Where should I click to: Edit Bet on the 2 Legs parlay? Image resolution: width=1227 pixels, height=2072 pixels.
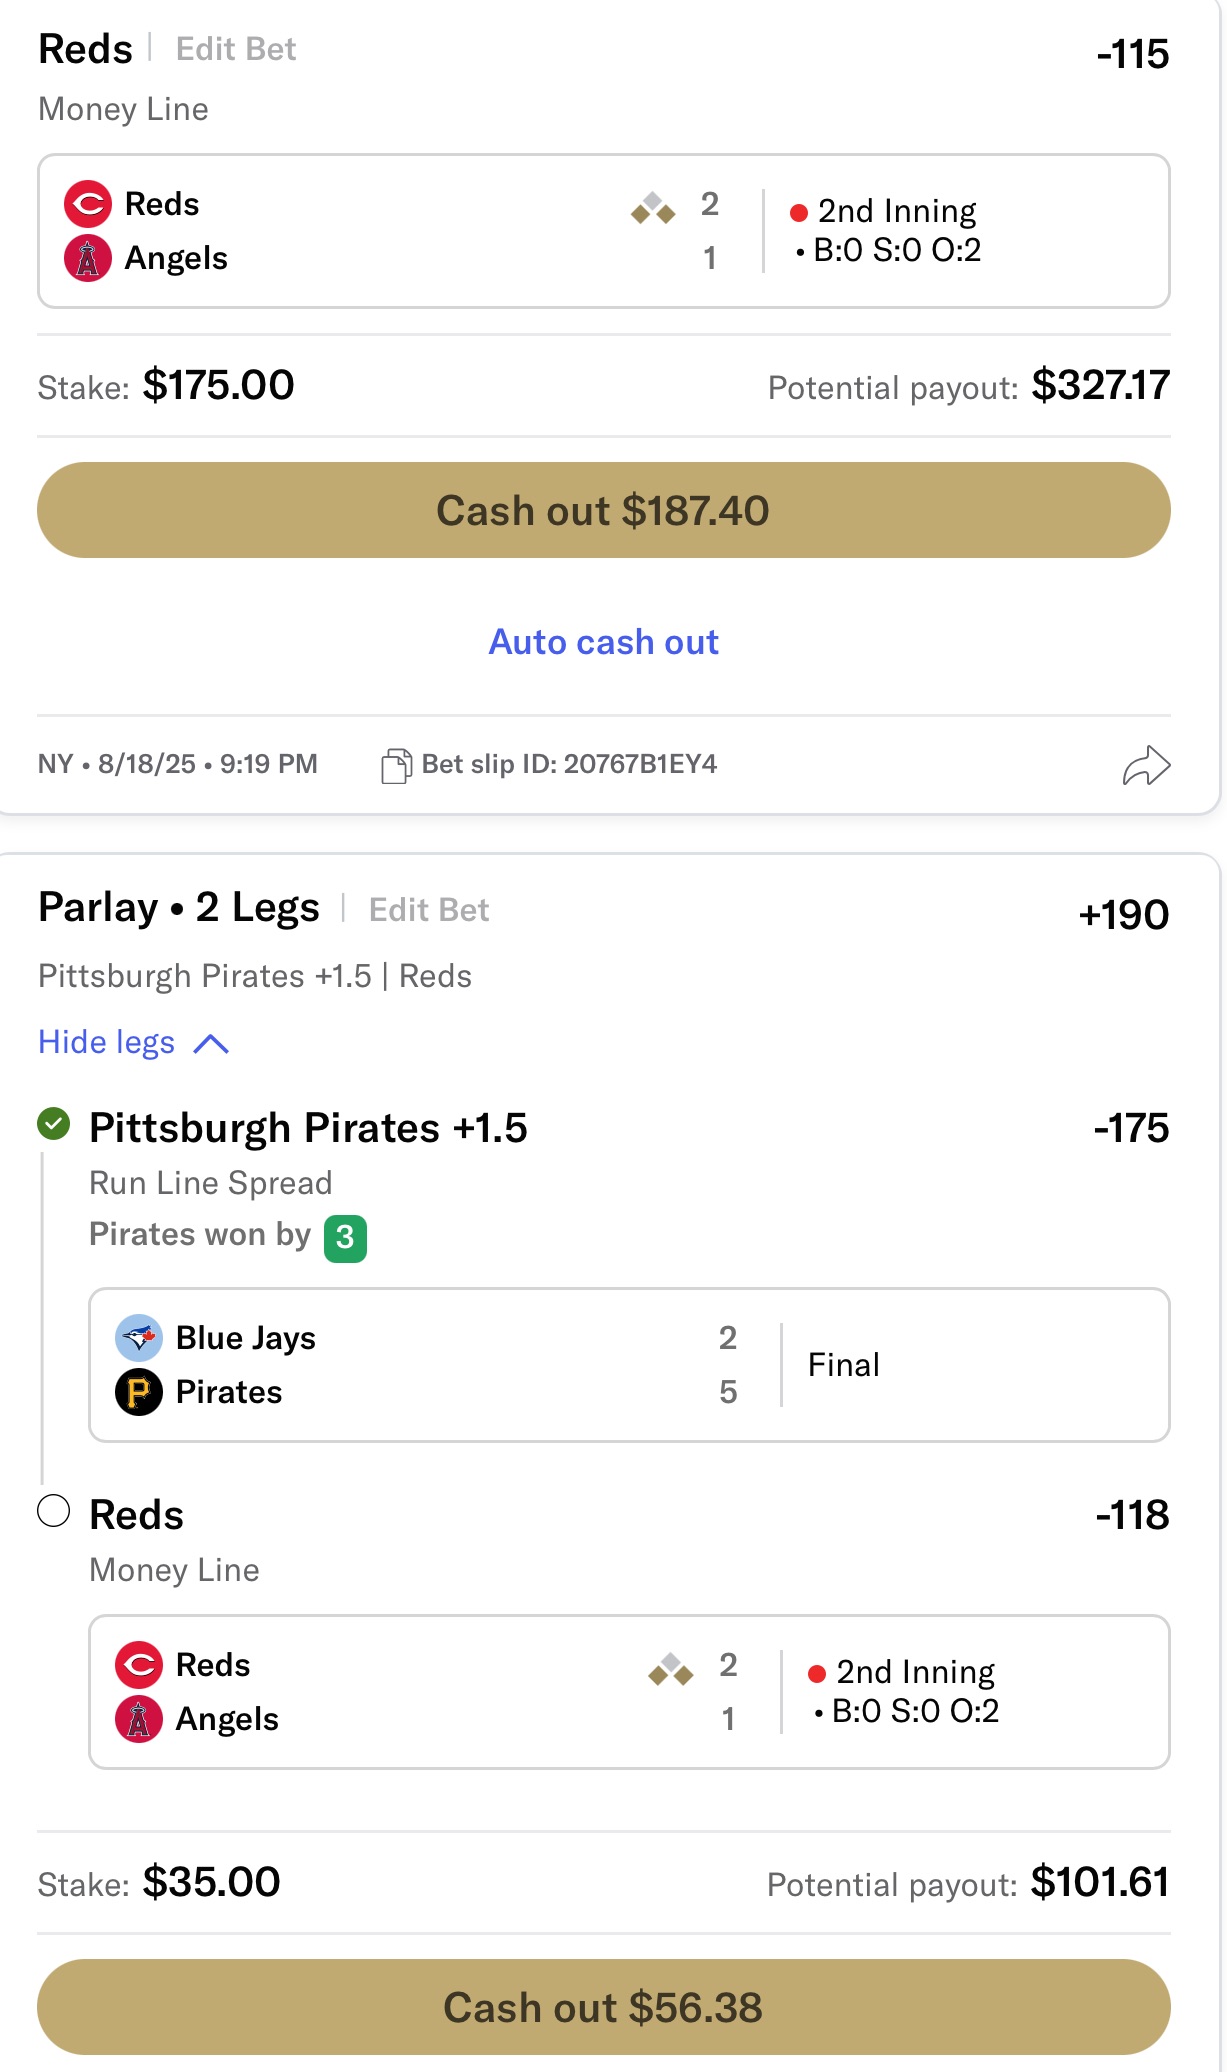[x=429, y=910]
